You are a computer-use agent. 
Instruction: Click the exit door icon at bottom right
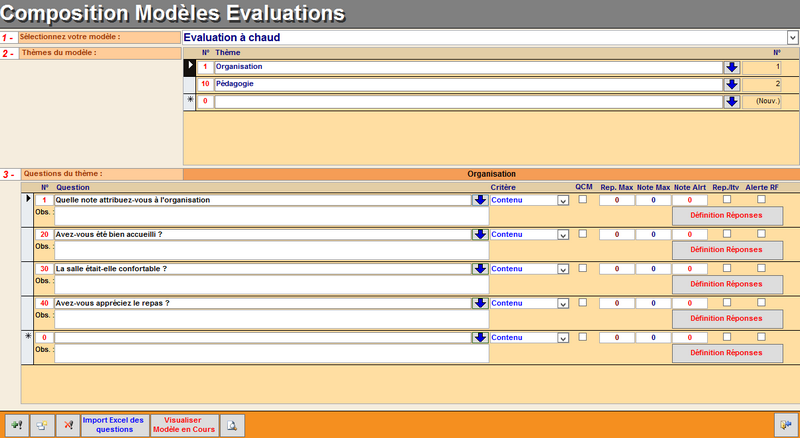(x=784, y=425)
